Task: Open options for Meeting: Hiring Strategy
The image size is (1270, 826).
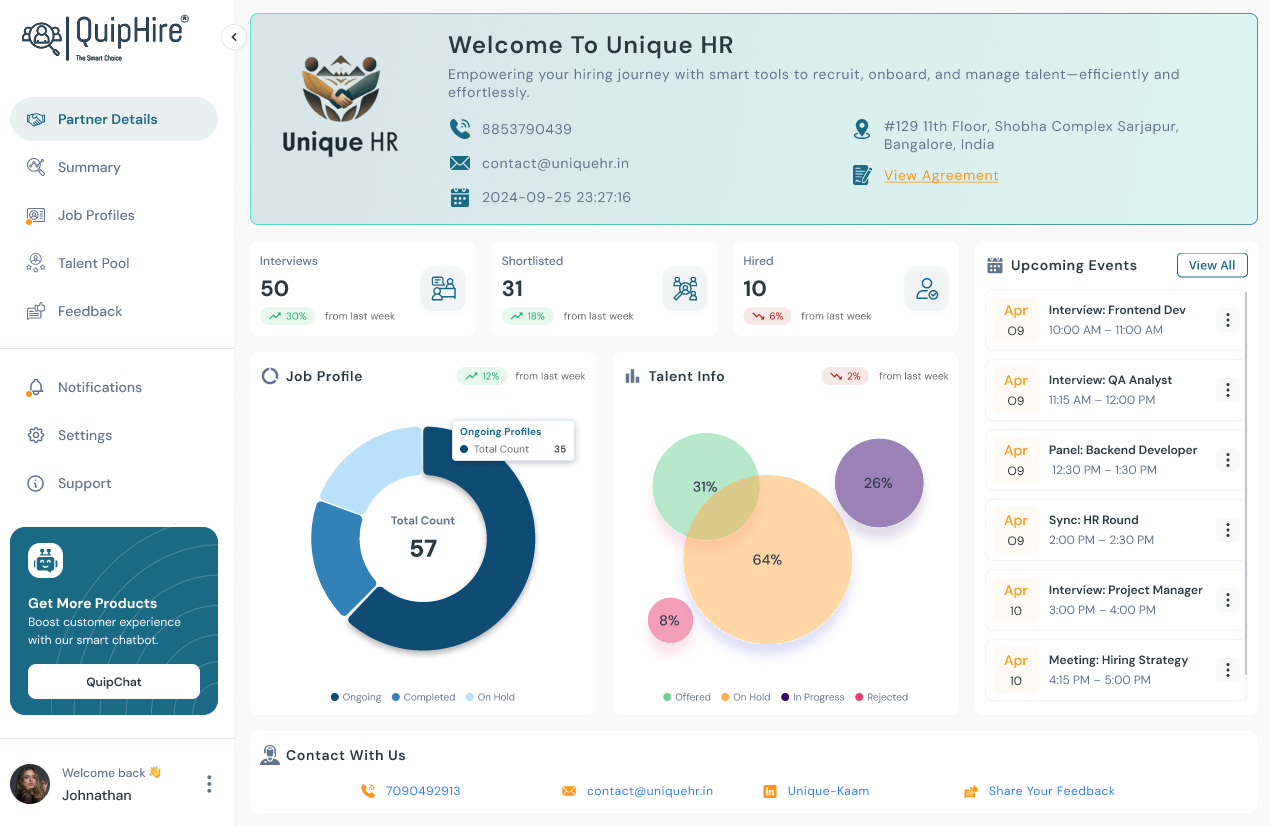Action: [1228, 670]
